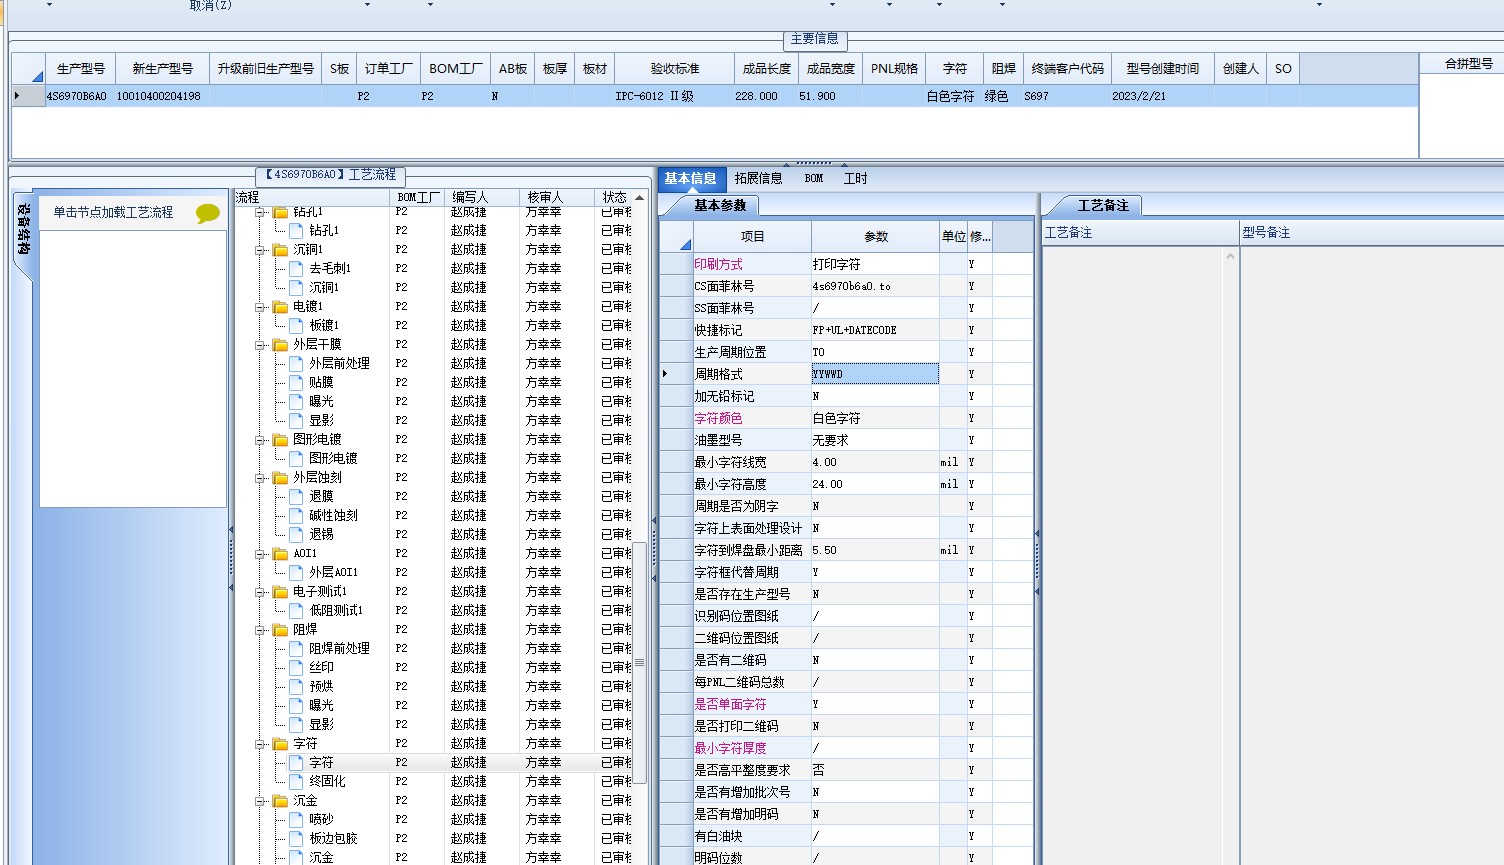1504x865 pixels.
Task: Click the 单击节点加载工艺流程 hint text
Action: 113,212
